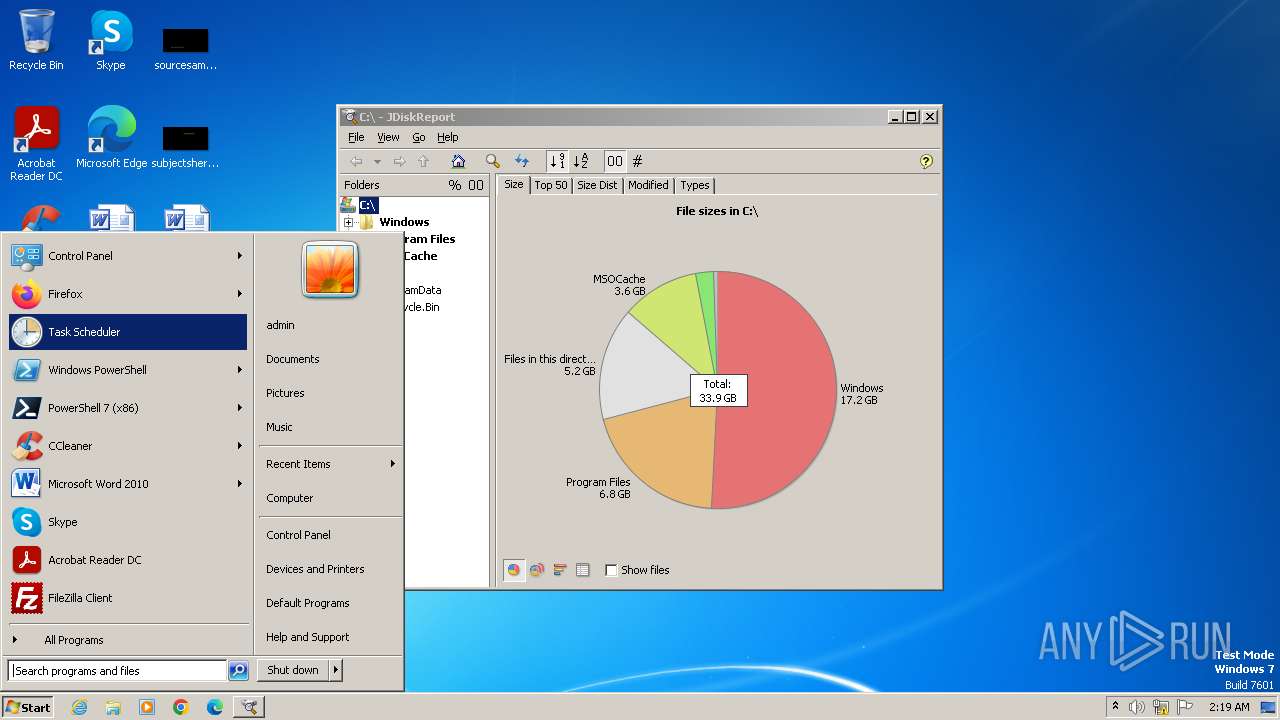Click the yellow Help question mark icon

tap(926, 161)
